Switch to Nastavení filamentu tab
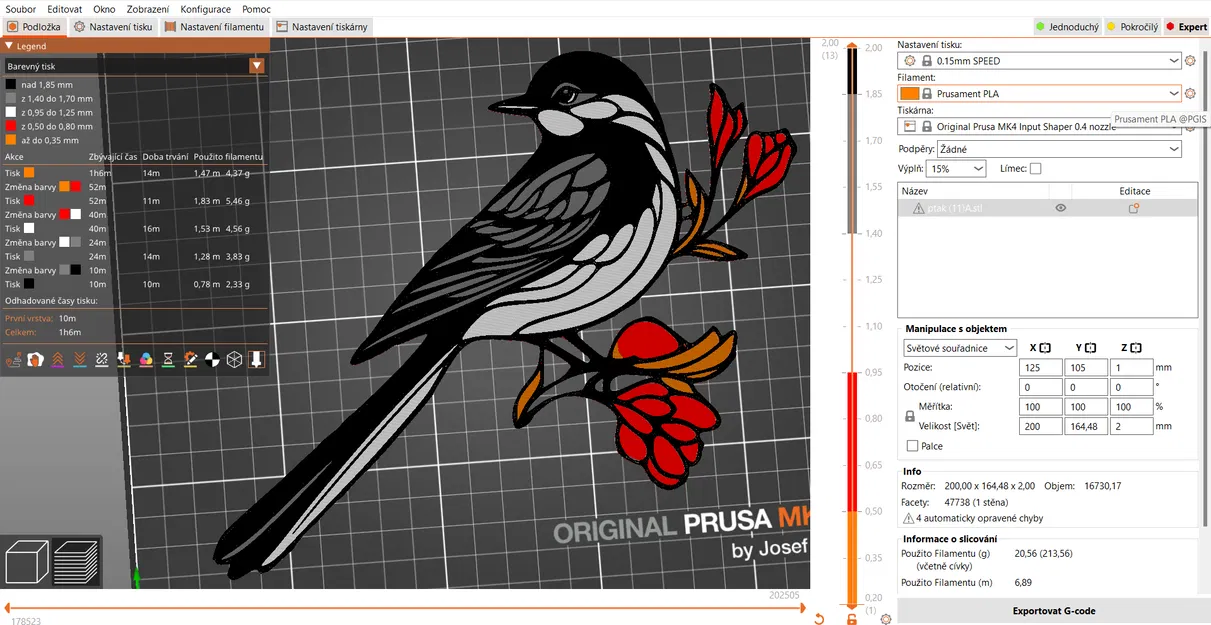 [215, 27]
